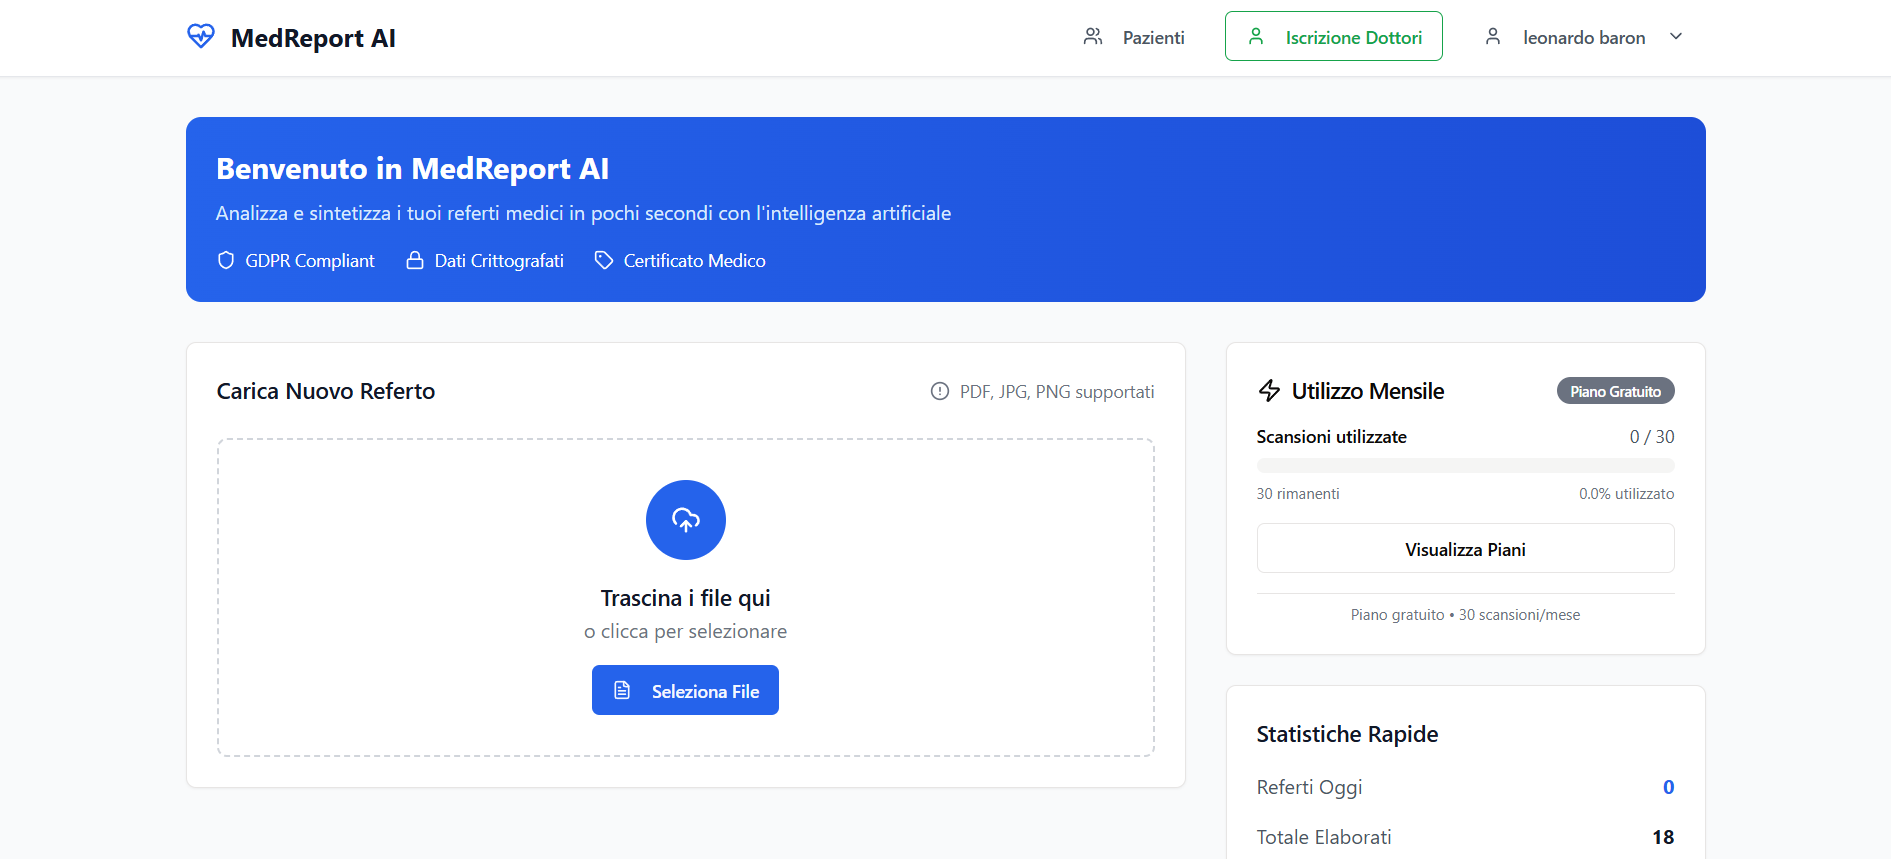Click the Certificato Medico tag icon
This screenshot has height=859, width=1891.
click(x=604, y=261)
